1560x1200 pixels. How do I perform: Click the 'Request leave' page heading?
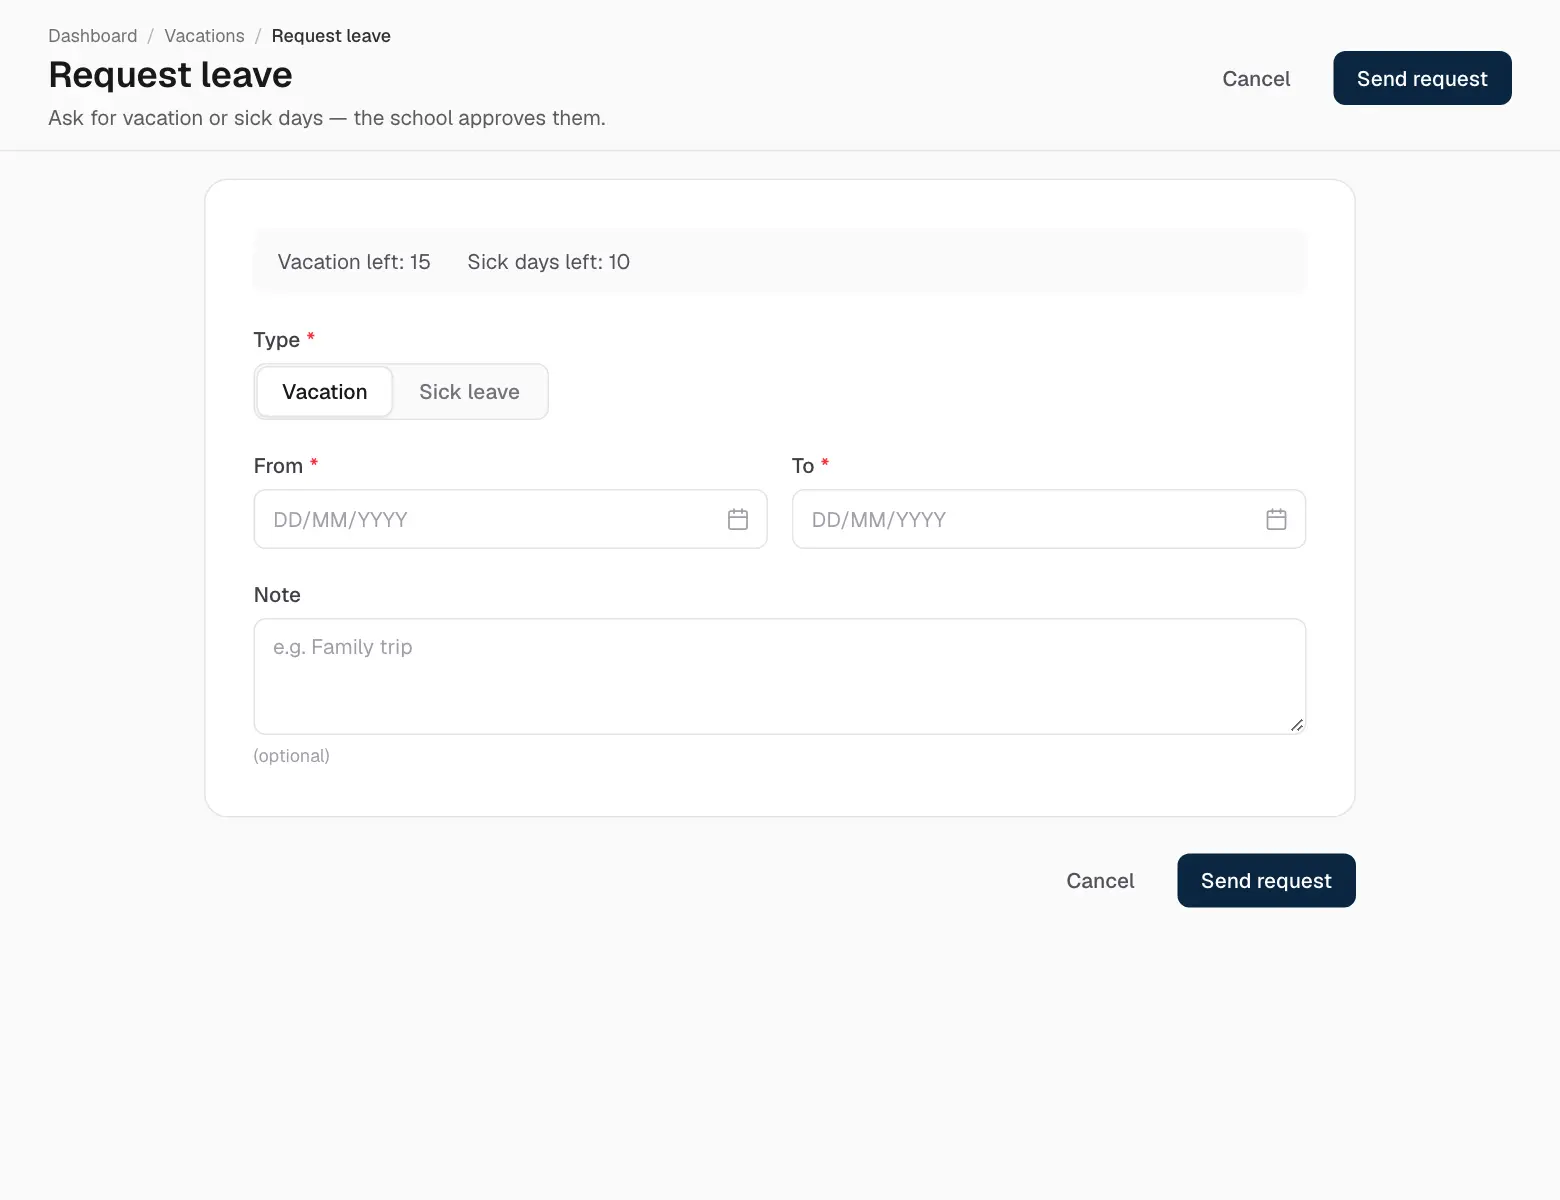[x=170, y=75]
